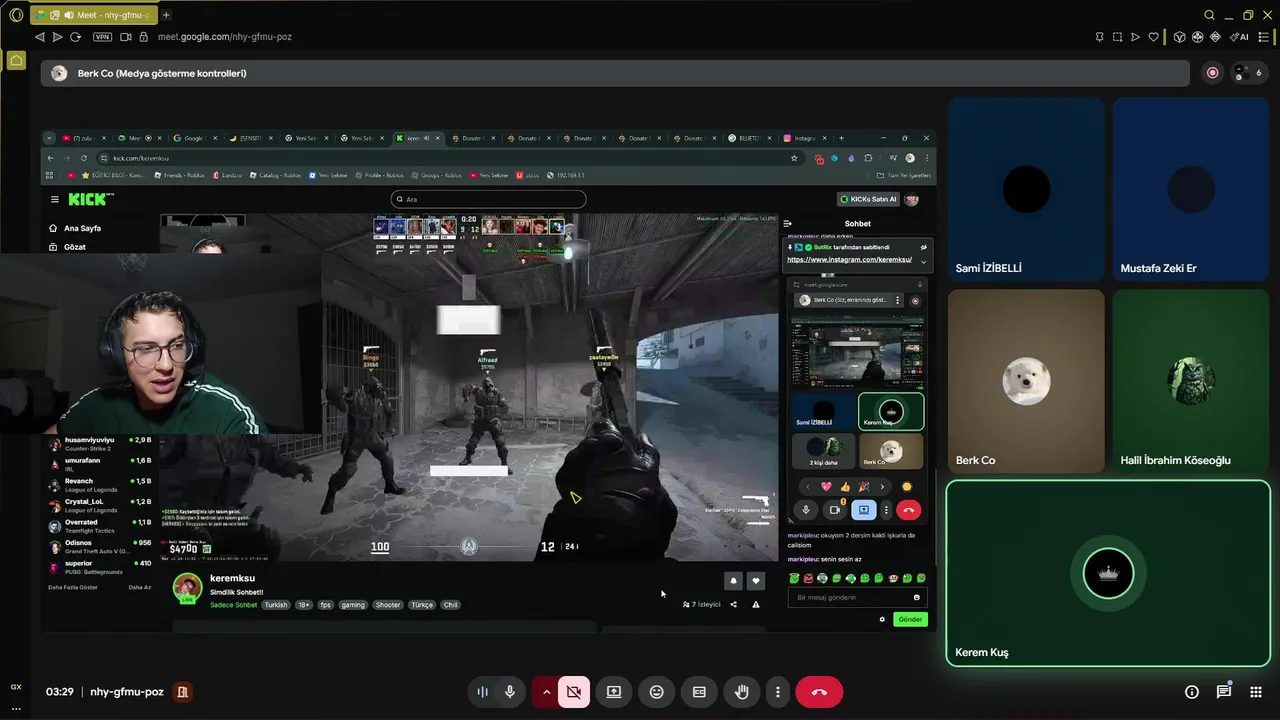Open sidebar three-dot settings at bottom left
1280x720 pixels.
click(16, 708)
